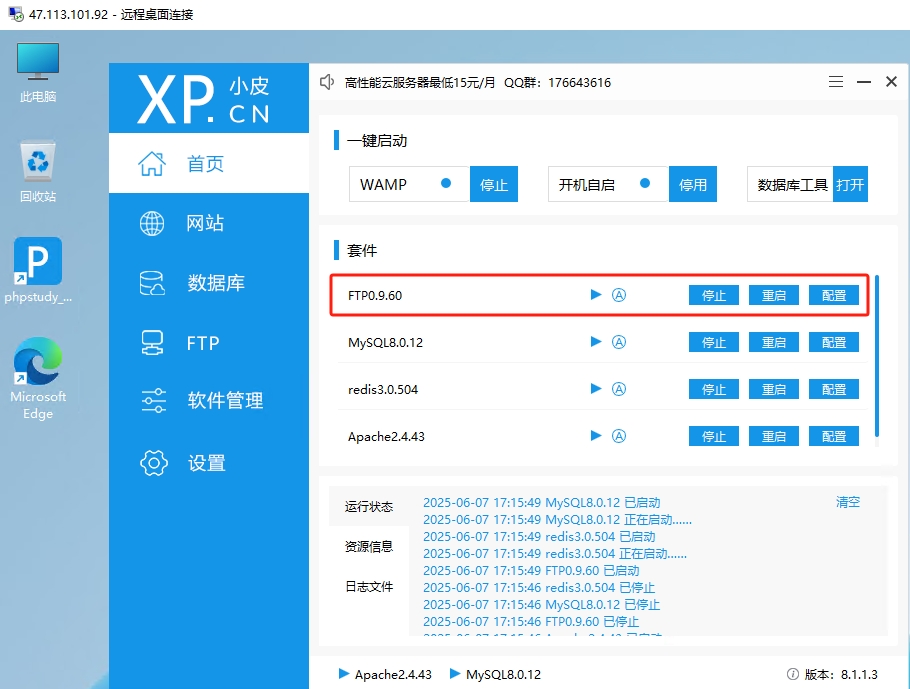Select Microsoft Edge desktop shortcut

38,379
